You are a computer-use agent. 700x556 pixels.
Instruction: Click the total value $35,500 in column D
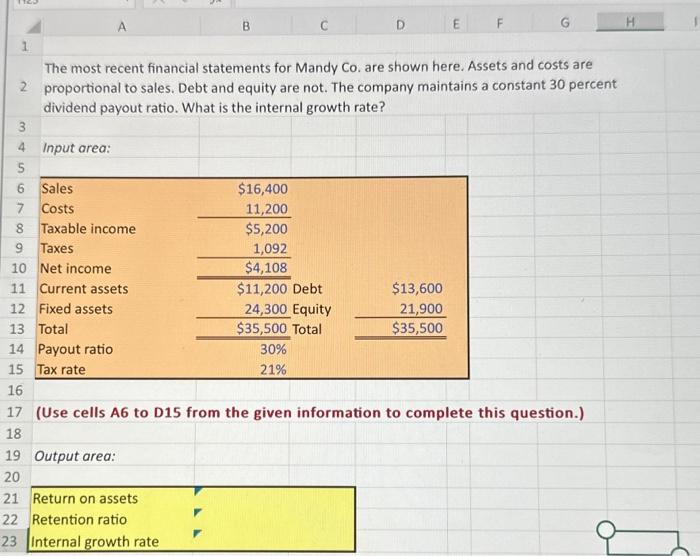pyautogui.click(x=417, y=328)
